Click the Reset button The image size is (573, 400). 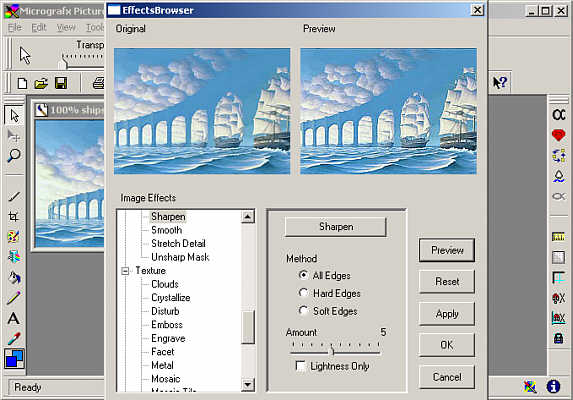point(447,282)
